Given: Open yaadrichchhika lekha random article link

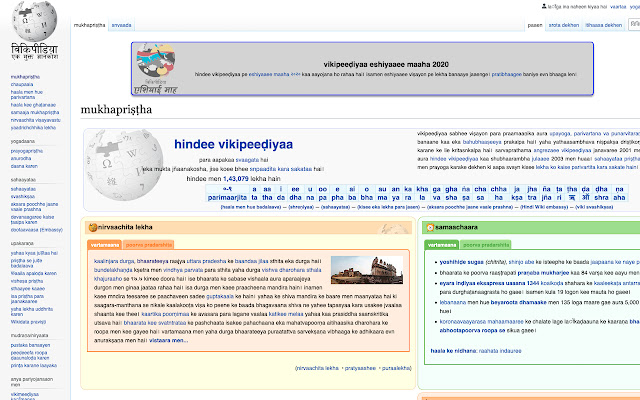Looking at the screenshot, I should click(x=33, y=128).
